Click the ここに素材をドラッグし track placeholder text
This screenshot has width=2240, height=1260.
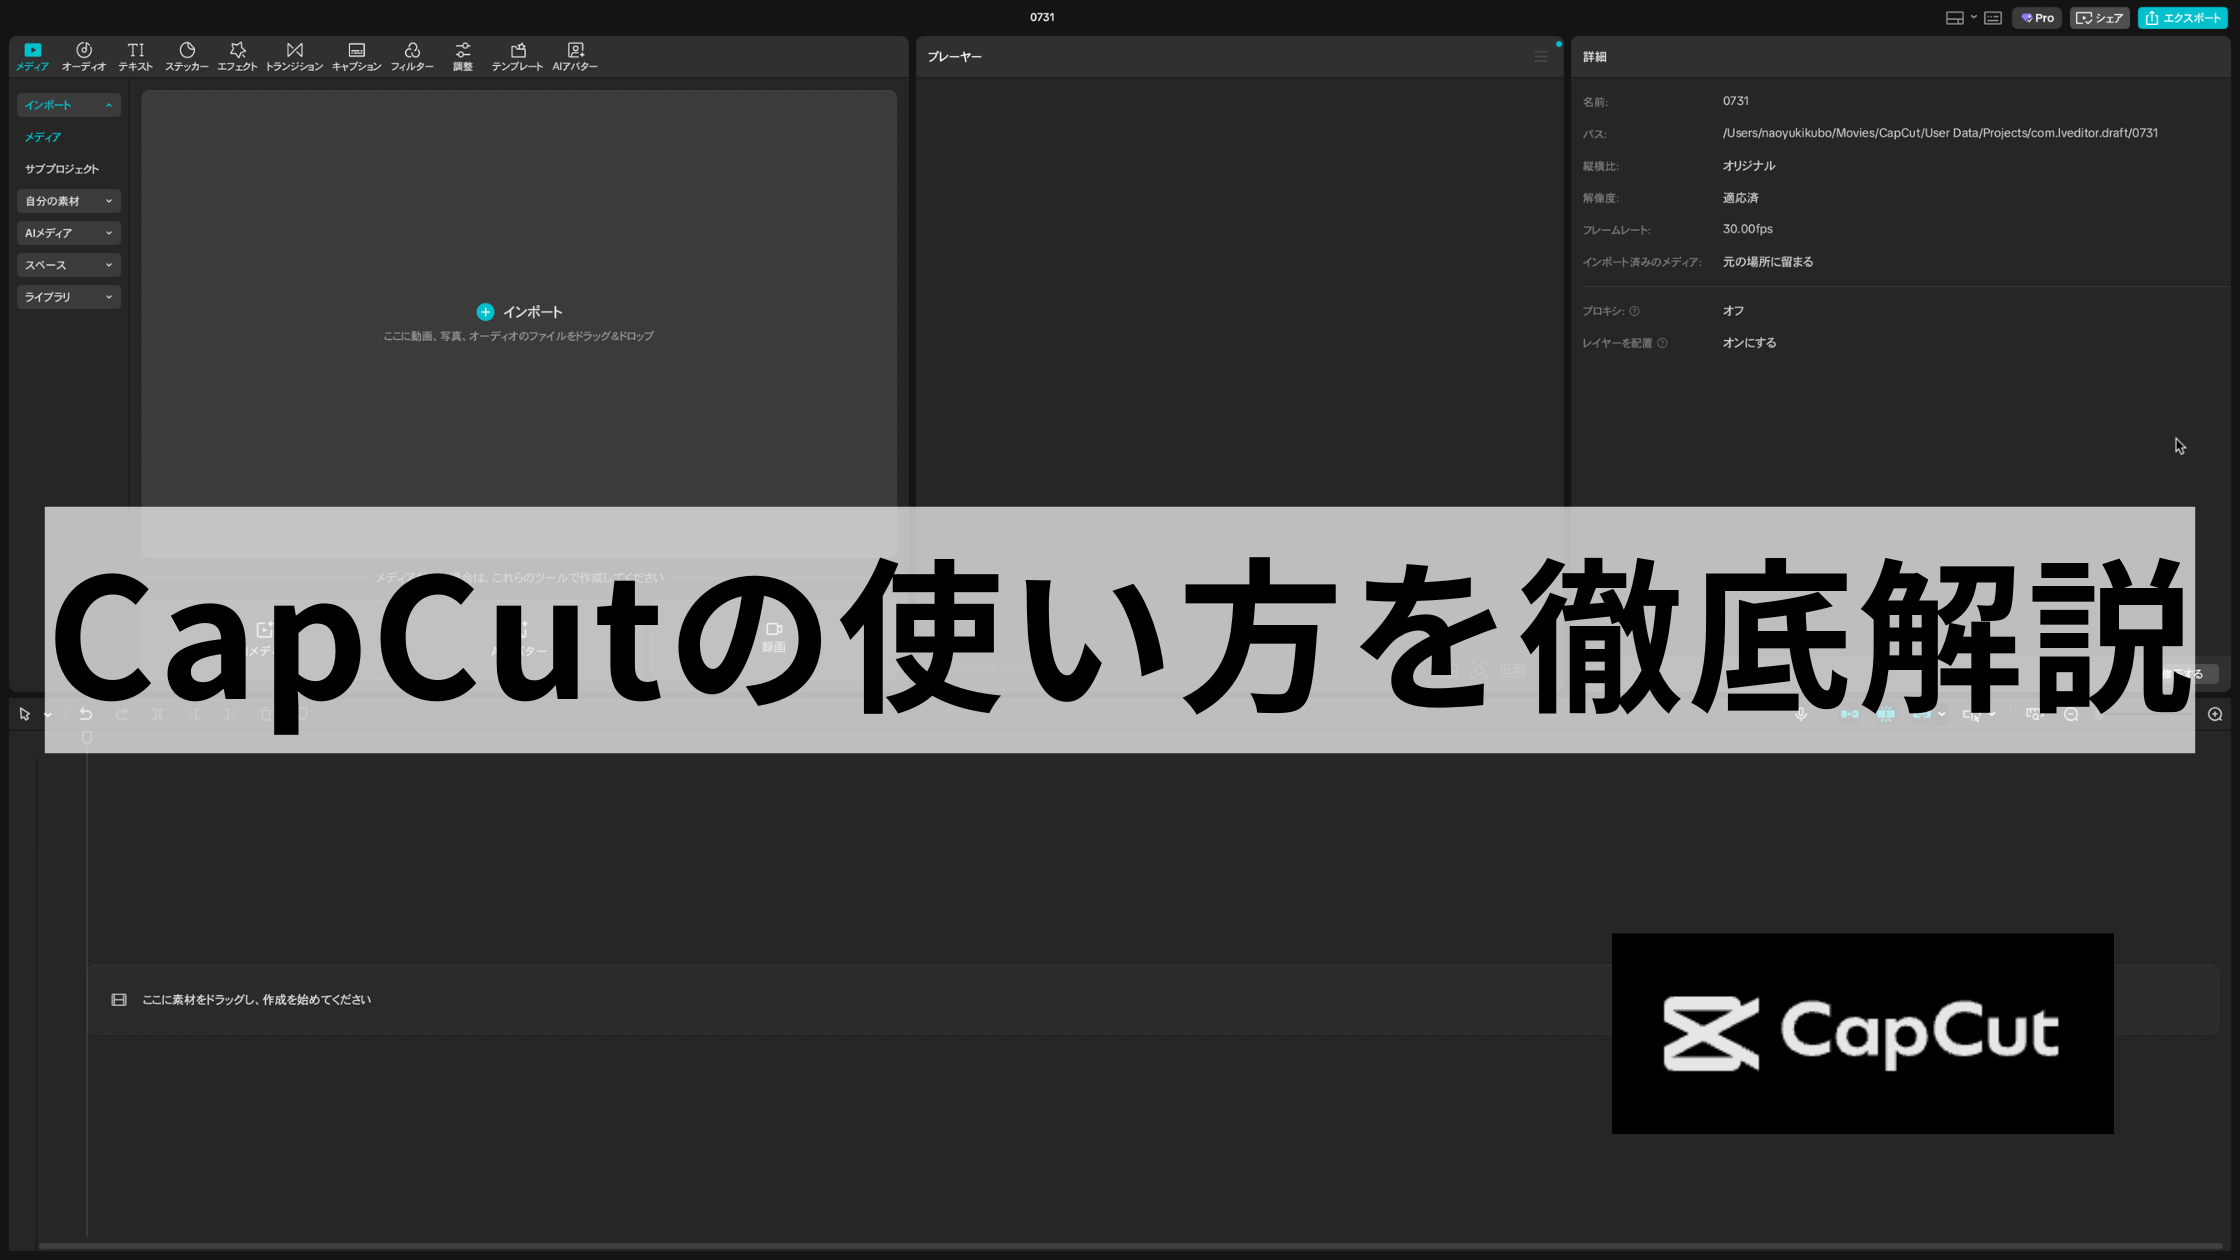256,1000
